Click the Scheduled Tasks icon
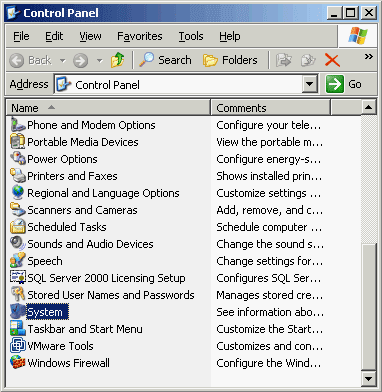382x392 pixels. pyautogui.click(x=18, y=227)
